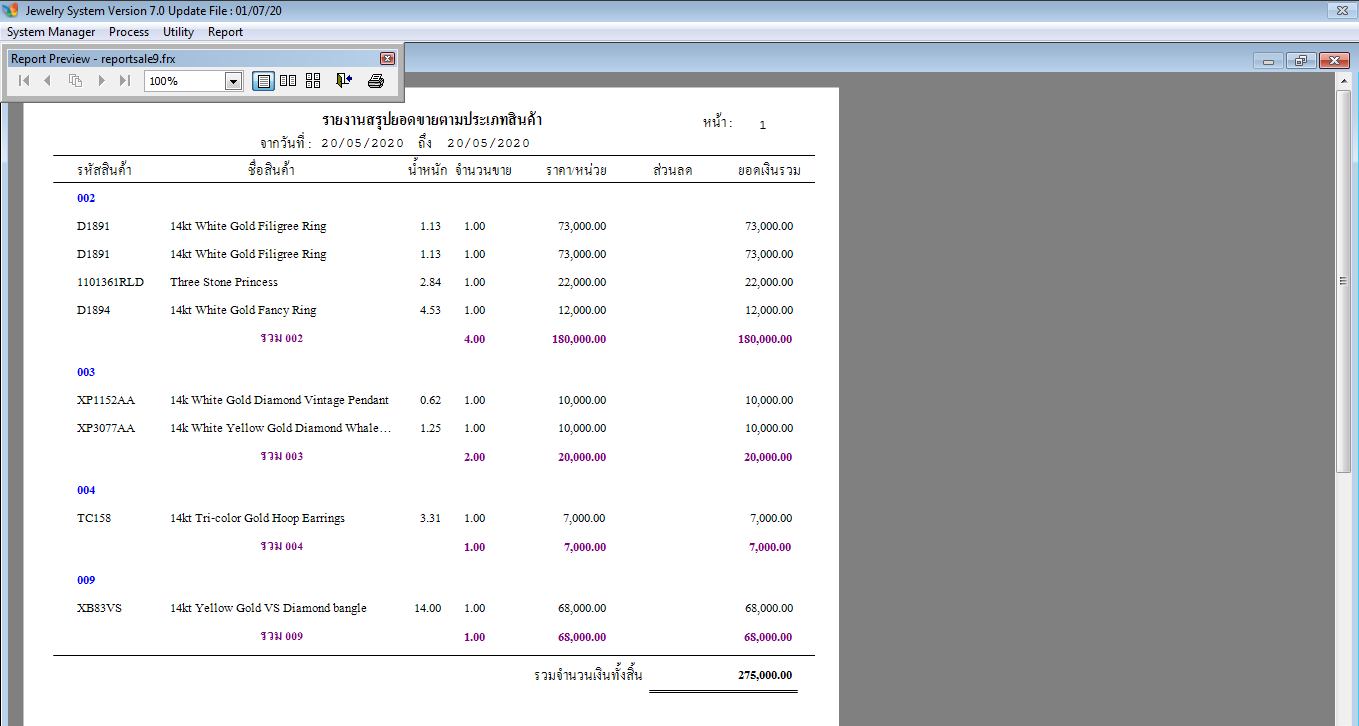1359x726 pixels.
Task: Click product code XP1152AA
Action: [106, 400]
